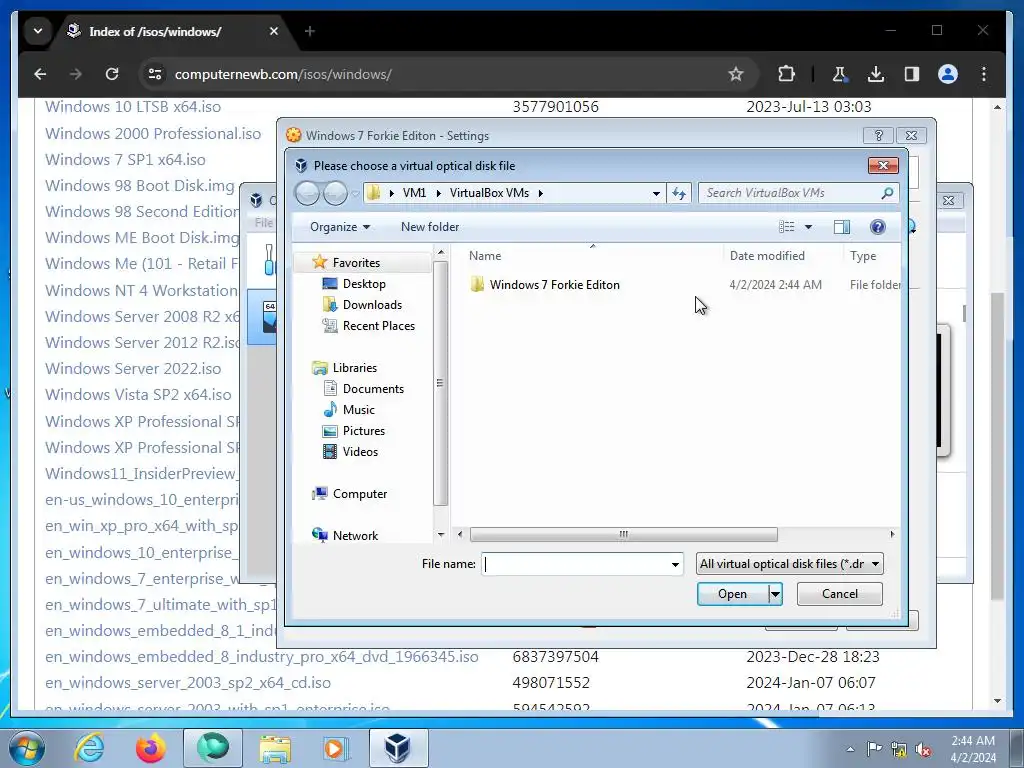The image size is (1024, 768).
Task: Click horizontal scrollbar in file list
Action: coord(624,534)
